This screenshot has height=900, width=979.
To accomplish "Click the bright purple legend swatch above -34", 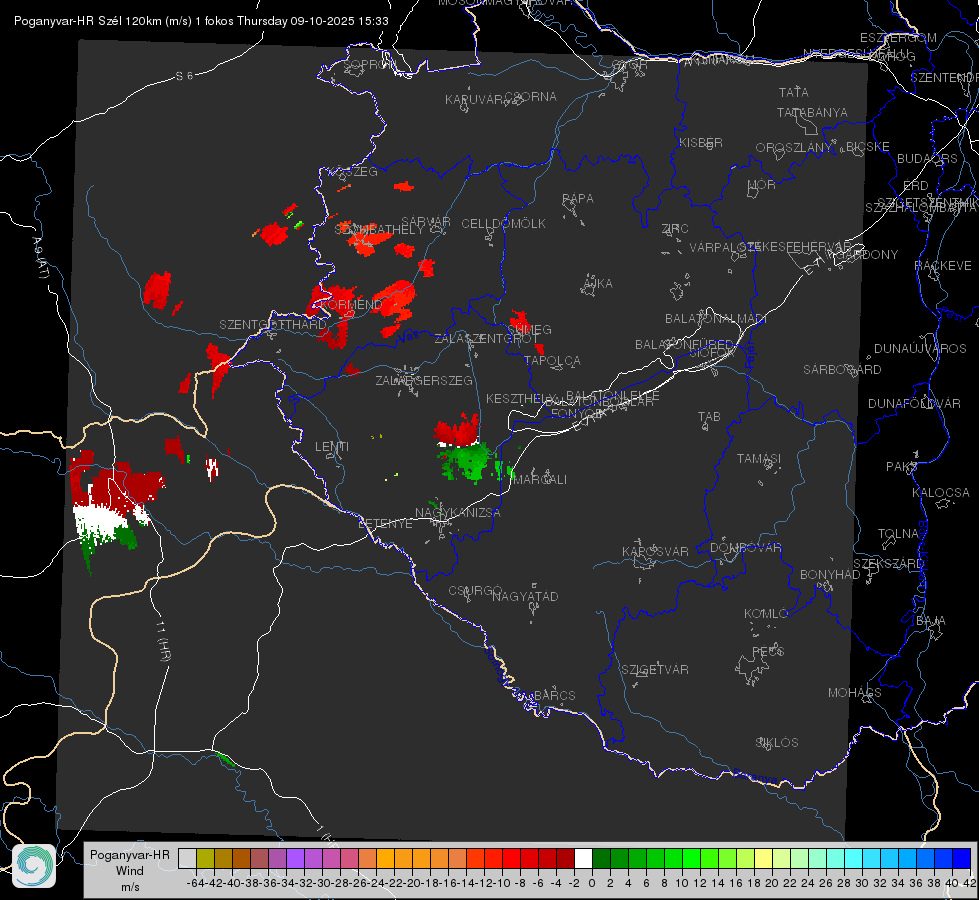I will coord(295,859).
